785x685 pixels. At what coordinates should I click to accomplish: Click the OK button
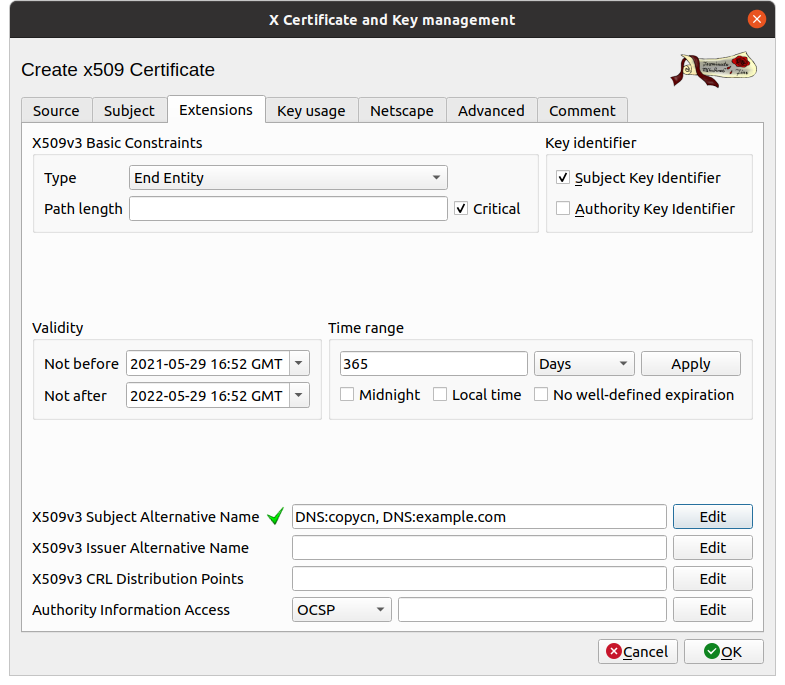[x=723, y=652]
